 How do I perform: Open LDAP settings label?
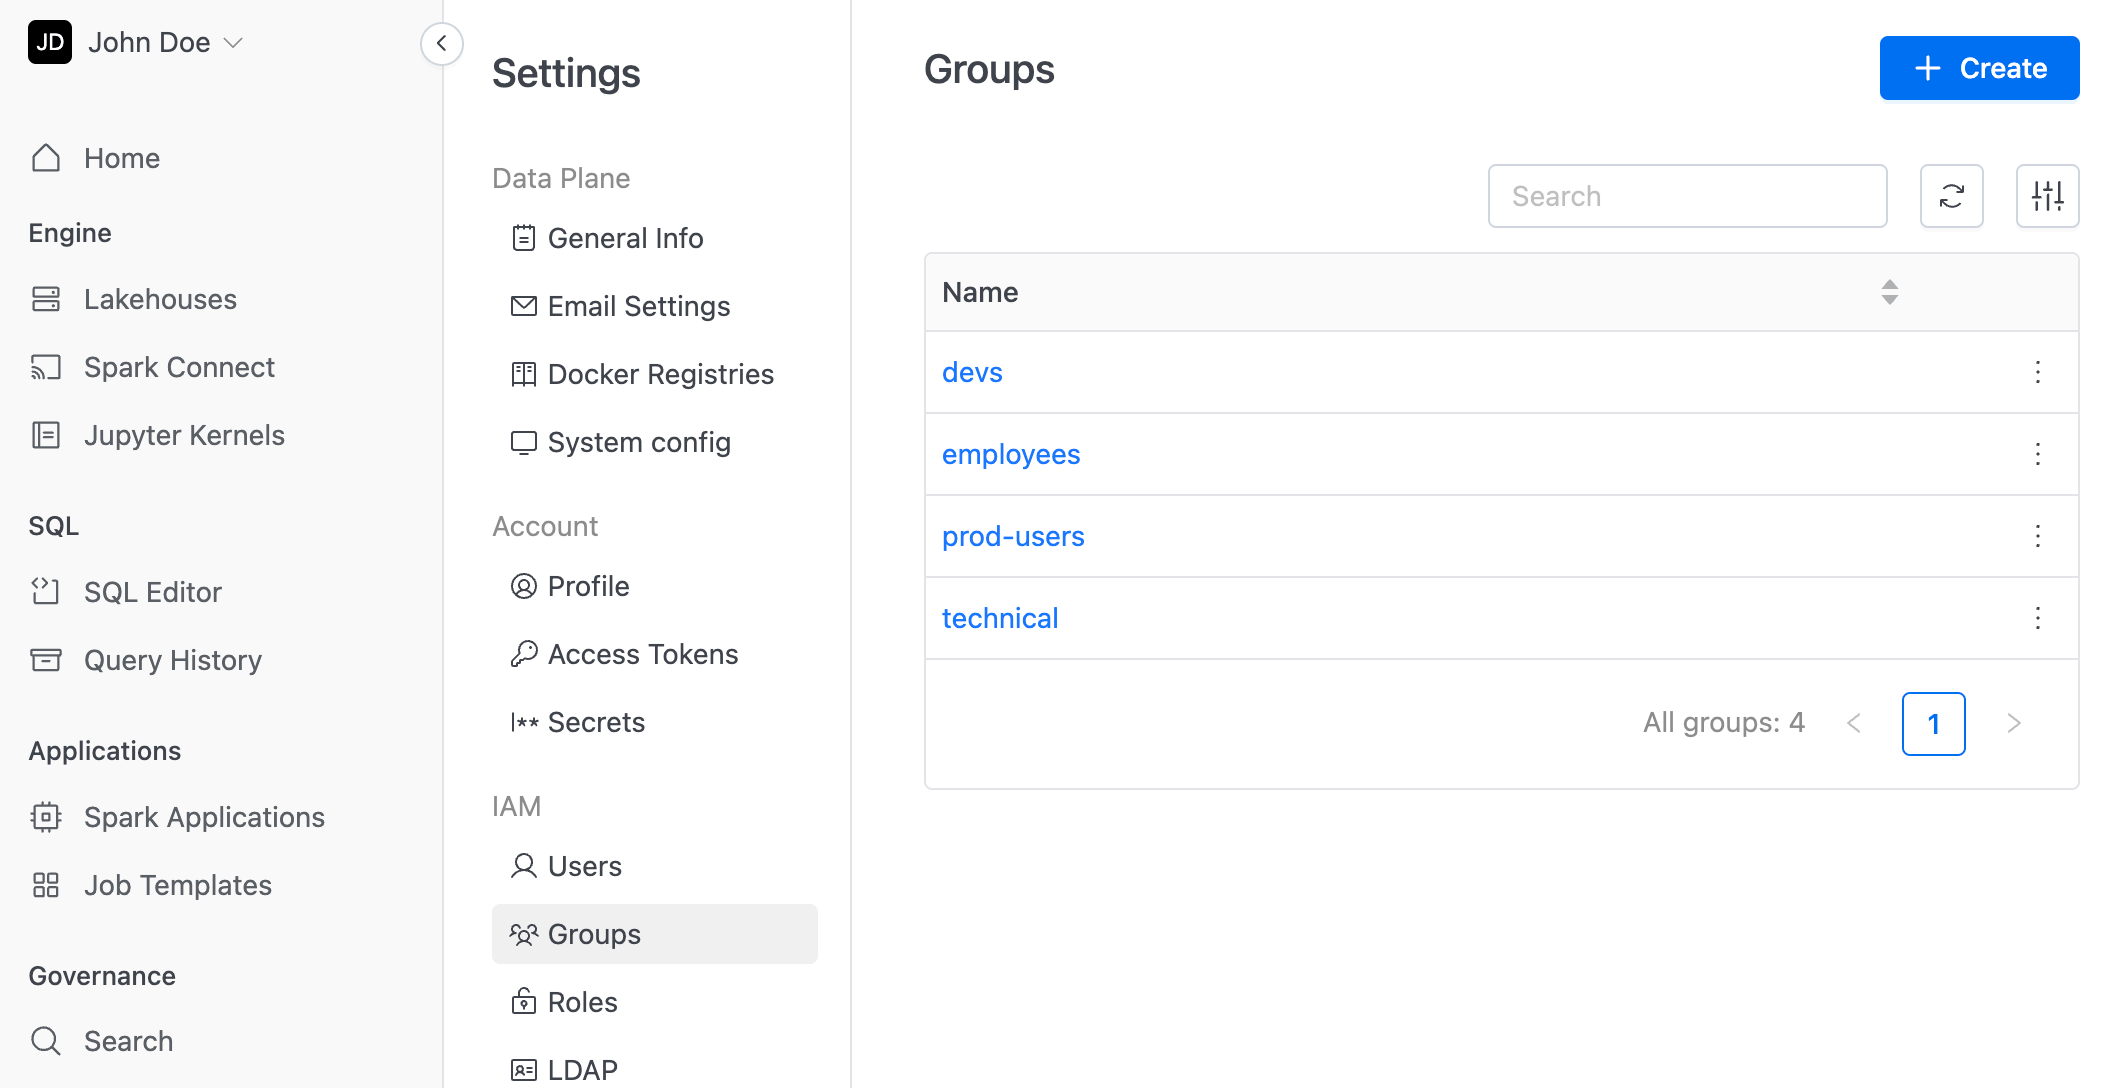pyautogui.click(x=583, y=1070)
